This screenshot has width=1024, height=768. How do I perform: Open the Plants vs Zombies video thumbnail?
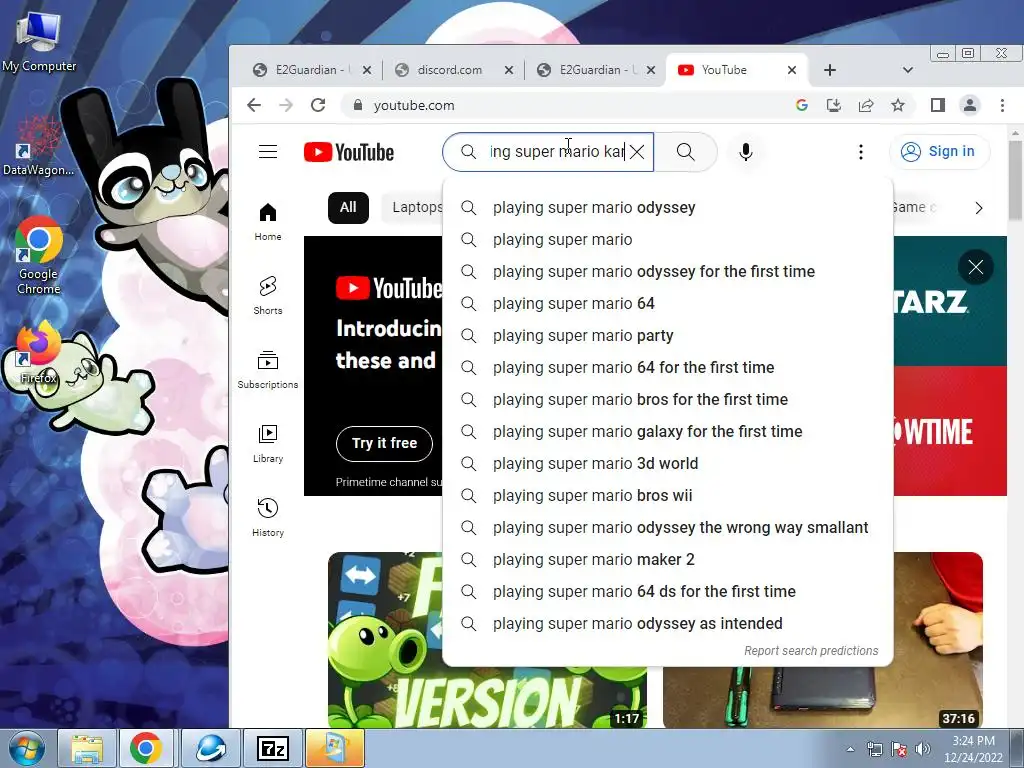(x=487, y=640)
